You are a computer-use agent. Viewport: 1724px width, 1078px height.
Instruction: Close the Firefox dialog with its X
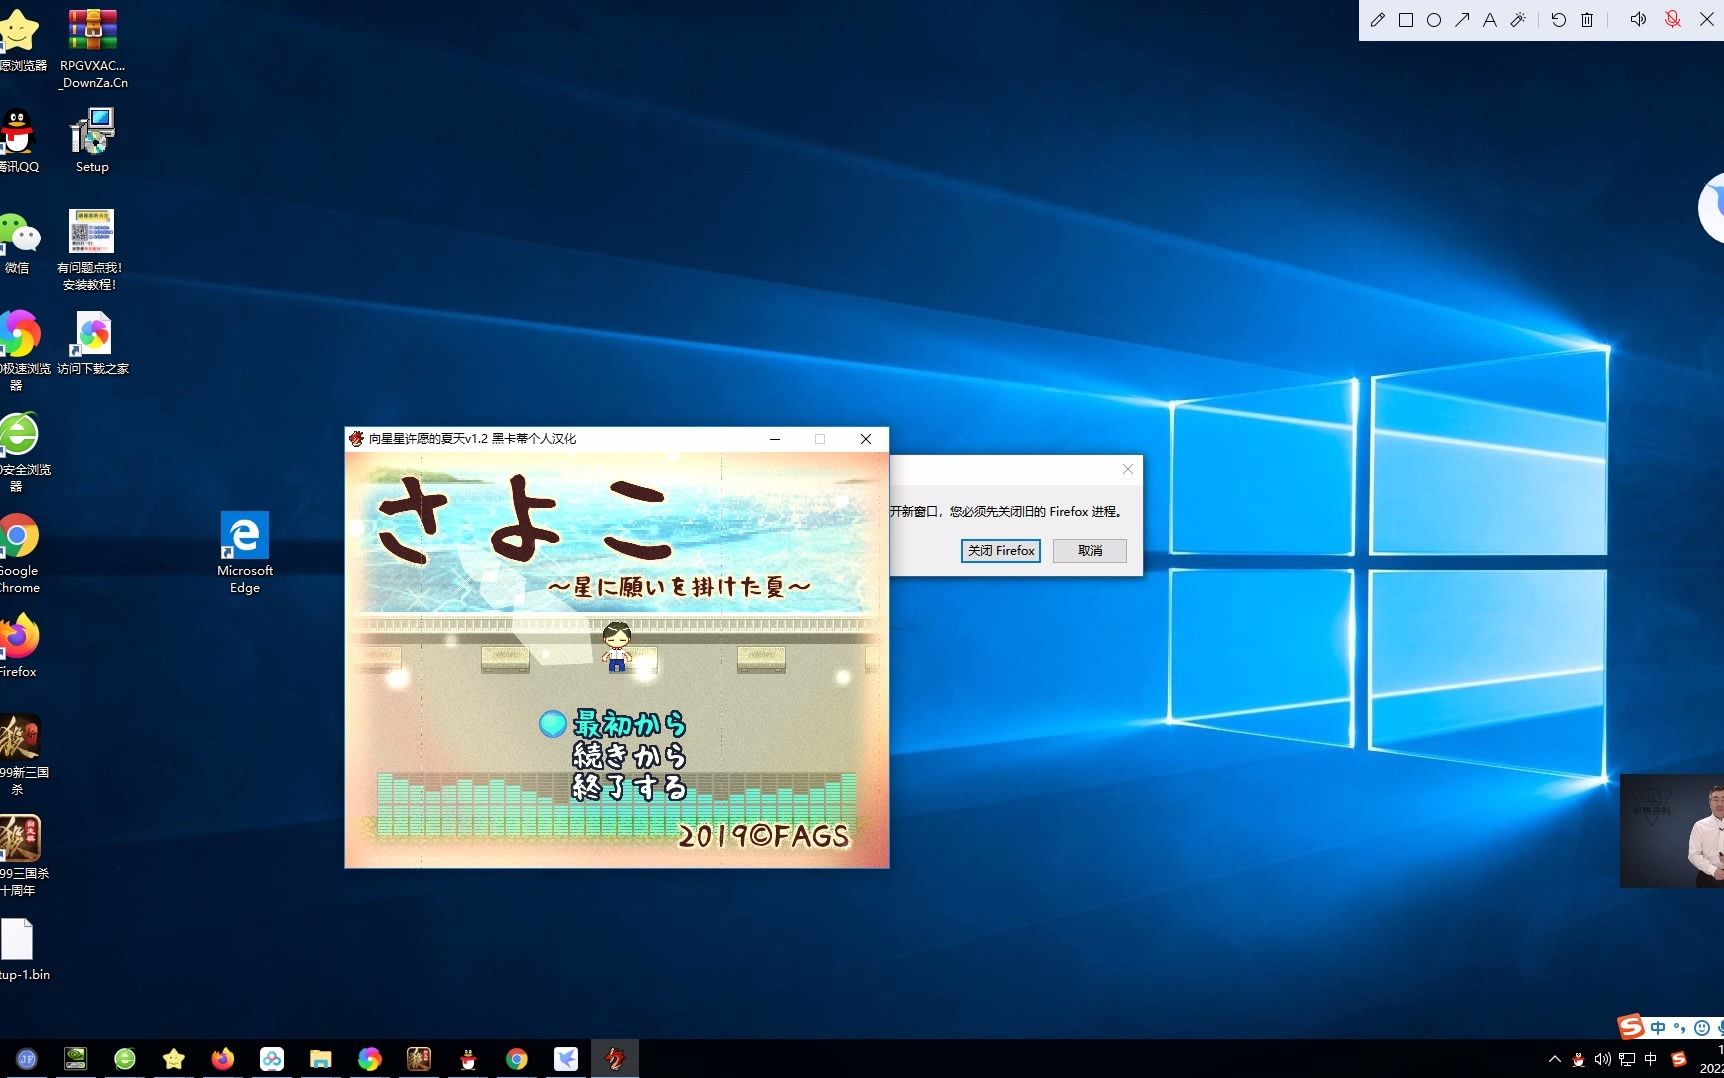(1127, 469)
